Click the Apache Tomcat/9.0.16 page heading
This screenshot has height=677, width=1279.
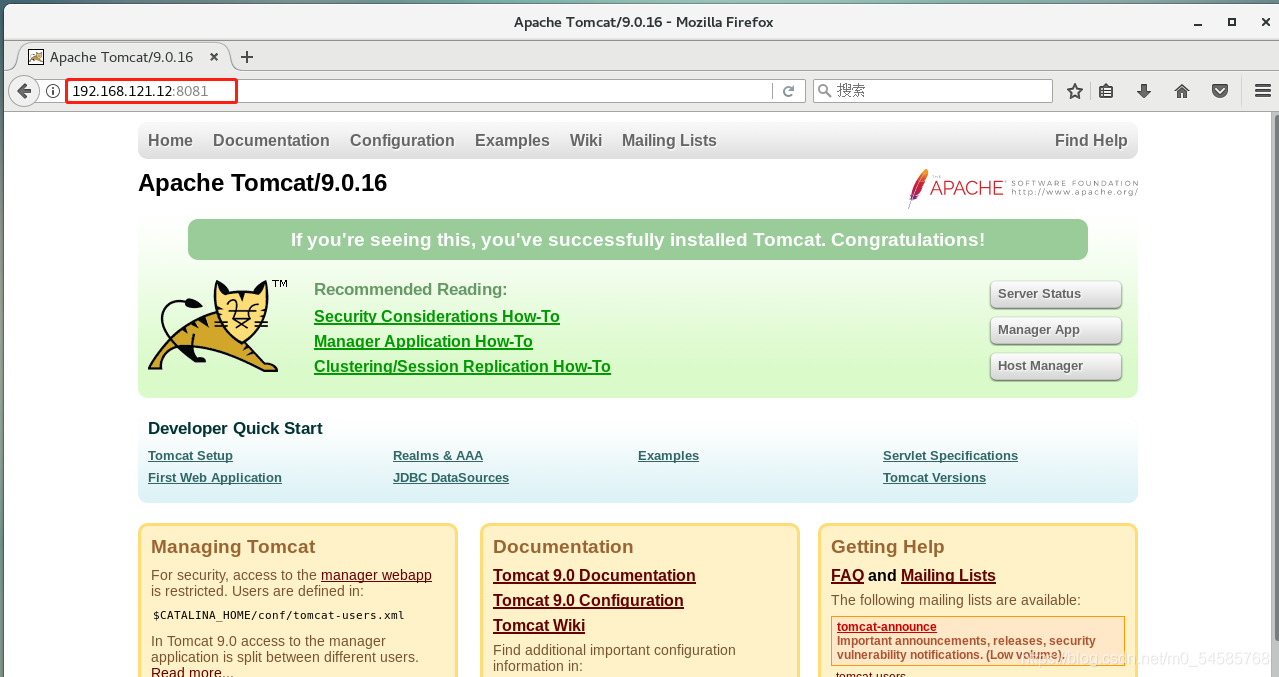(x=262, y=183)
